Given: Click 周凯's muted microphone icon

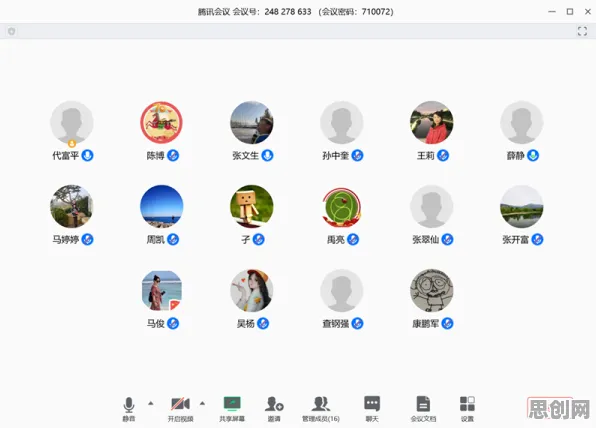Looking at the screenshot, I should pyautogui.click(x=173, y=239).
